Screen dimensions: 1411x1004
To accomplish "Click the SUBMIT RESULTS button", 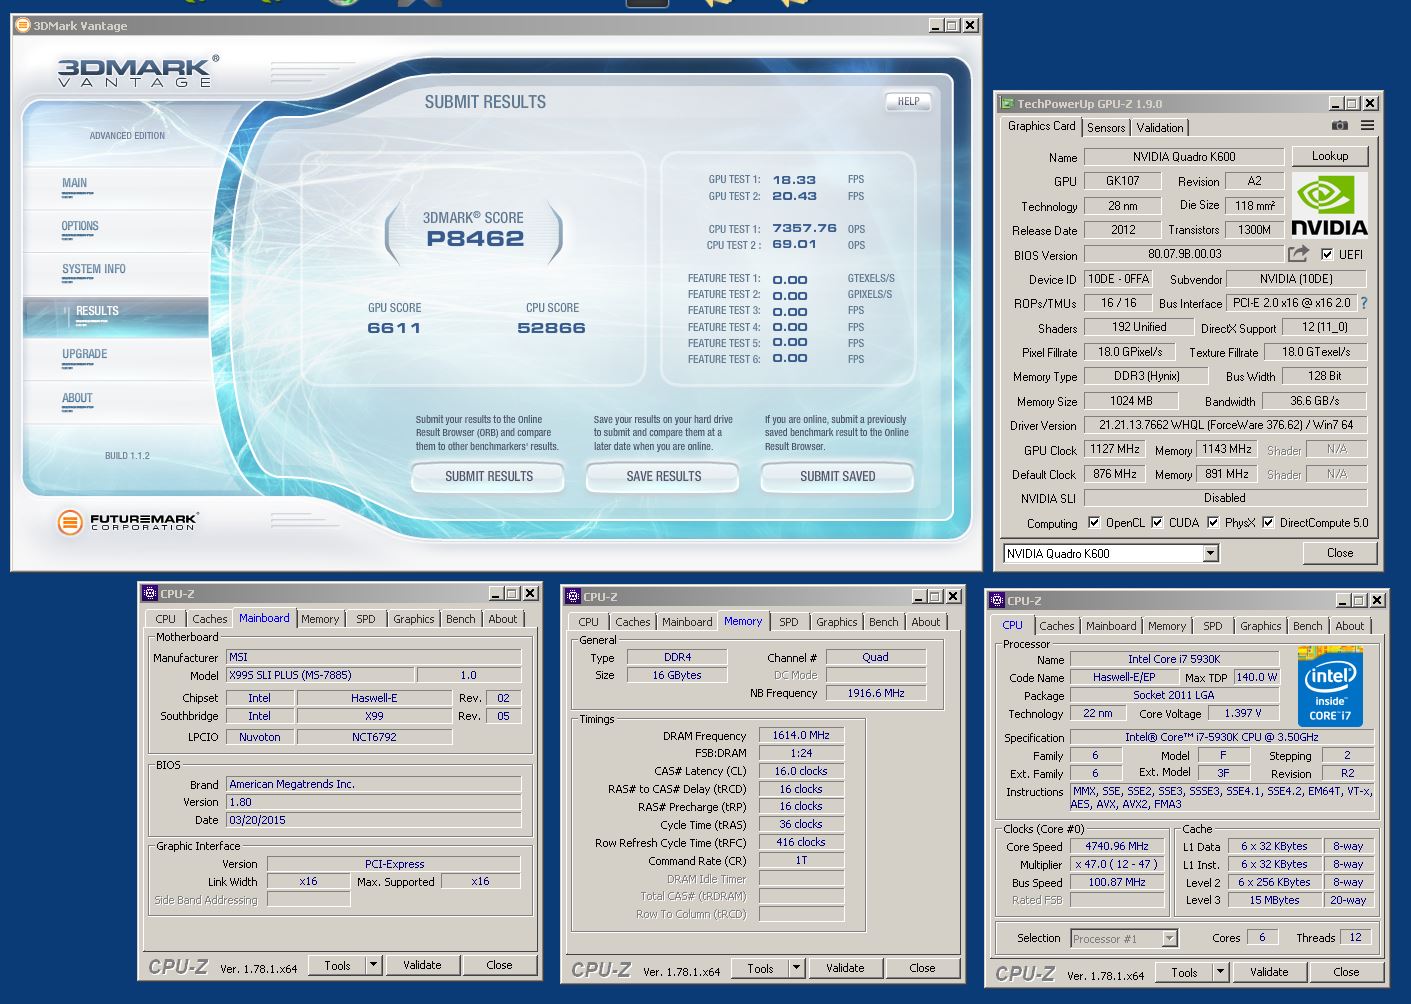I will pos(489,476).
